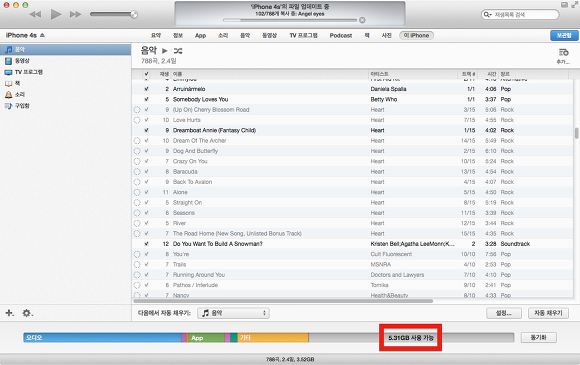The image size is (580, 365).
Task: Select TV 프로그램 in the device sidebar
Action: tap(65, 72)
